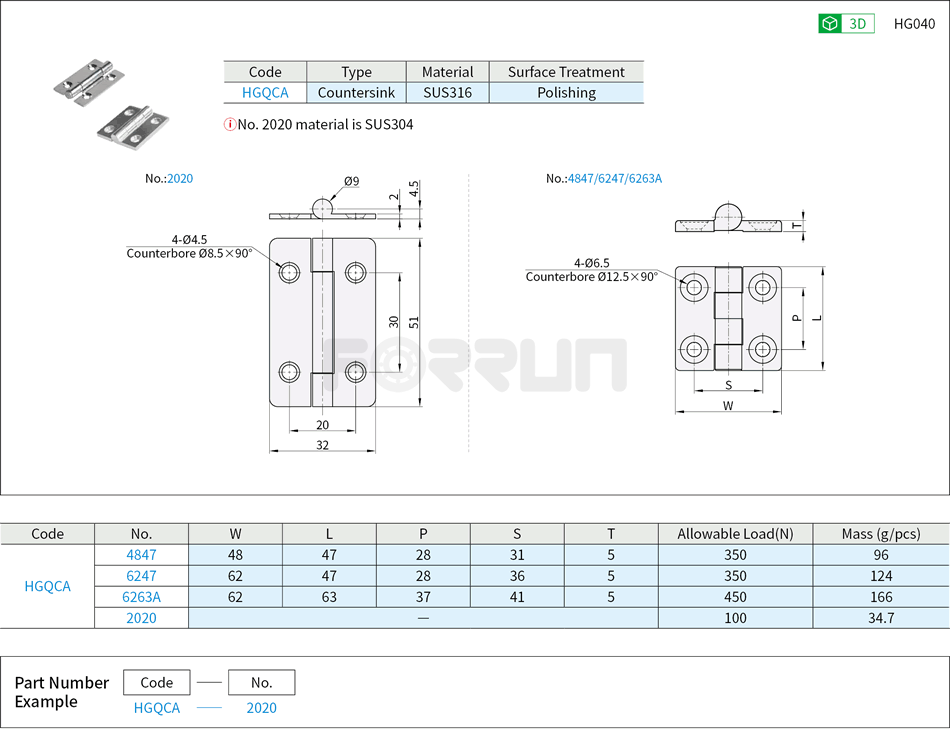950x730 pixels.
Task: Click the Code box in Part Number Example
Action: [156, 682]
